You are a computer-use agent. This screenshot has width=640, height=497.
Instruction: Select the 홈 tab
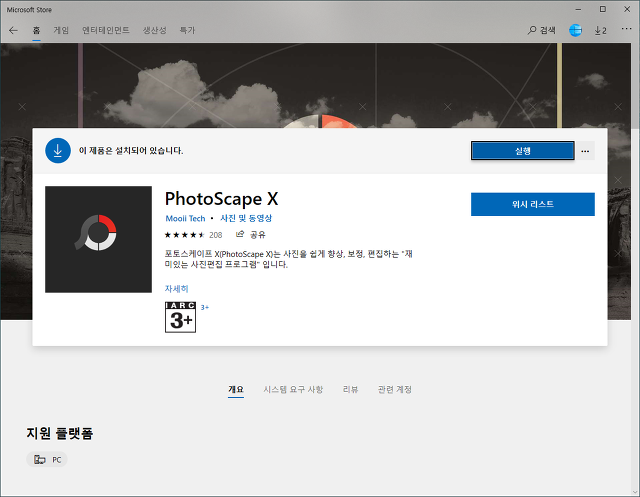36,30
